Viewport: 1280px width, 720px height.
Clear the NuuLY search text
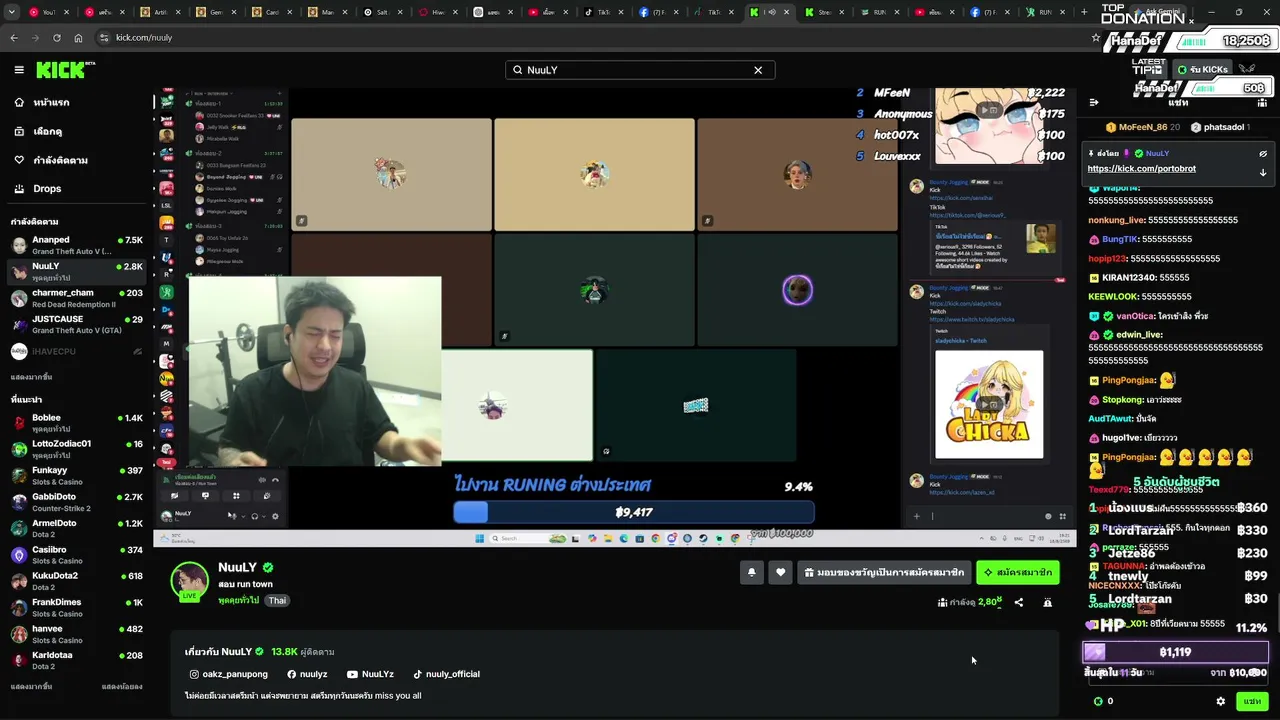758,70
